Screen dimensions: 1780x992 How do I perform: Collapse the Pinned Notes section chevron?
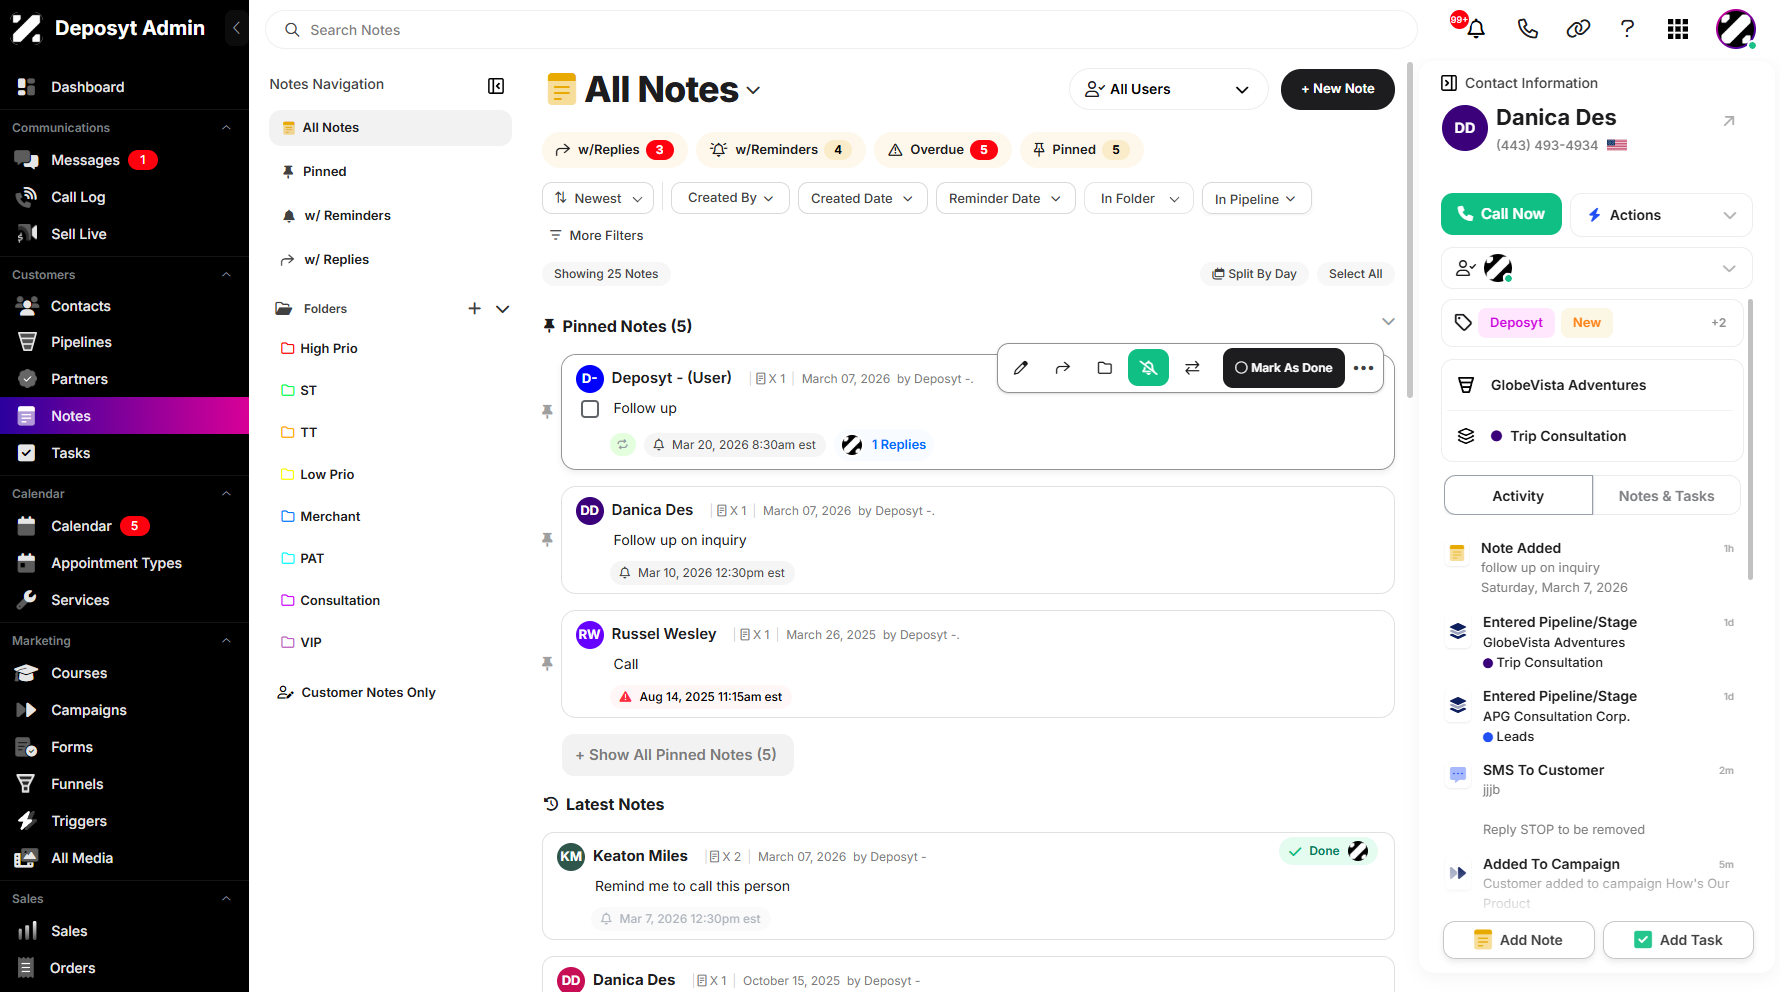tap(1388, 322)
